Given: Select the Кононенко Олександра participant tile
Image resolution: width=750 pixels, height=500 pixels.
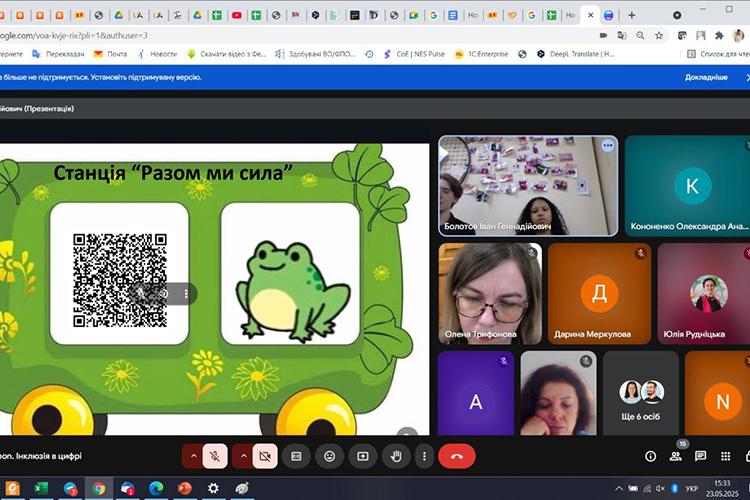Looking at the screenshot, I should pos(687,186).
